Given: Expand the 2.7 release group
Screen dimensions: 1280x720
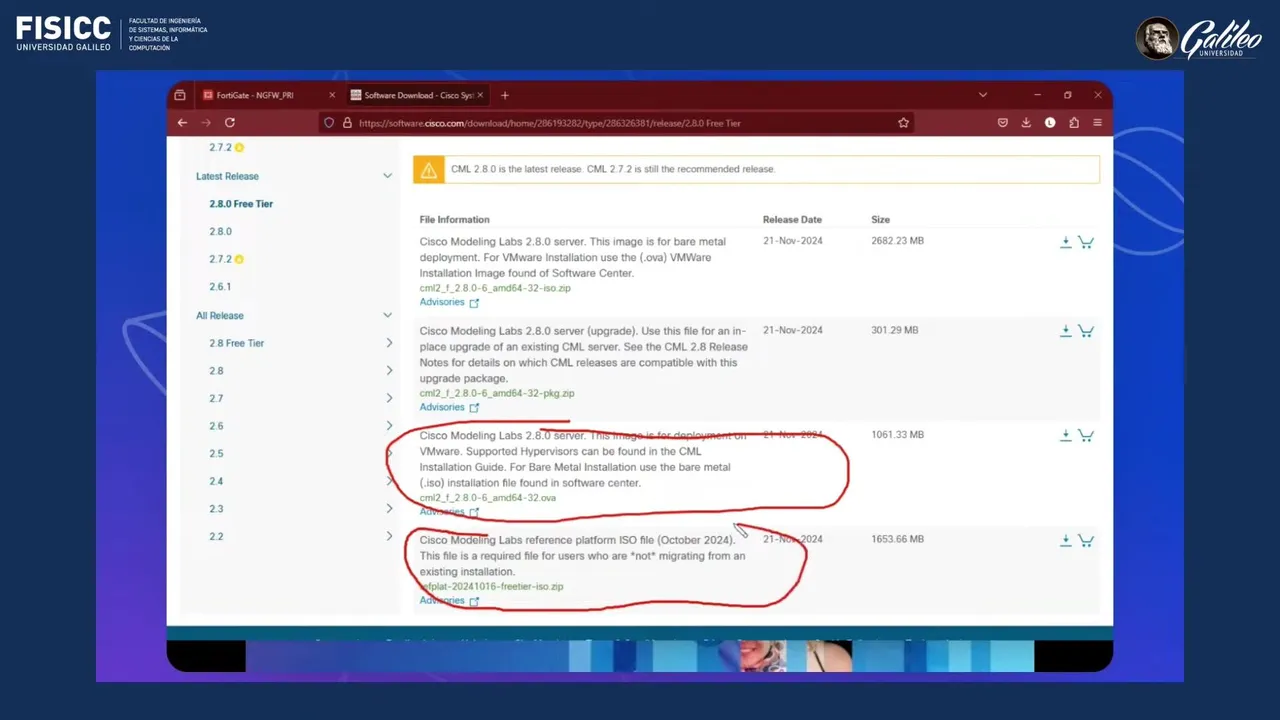Looking at the screenshot, I should pyautogui.click(x=389, y=398).
